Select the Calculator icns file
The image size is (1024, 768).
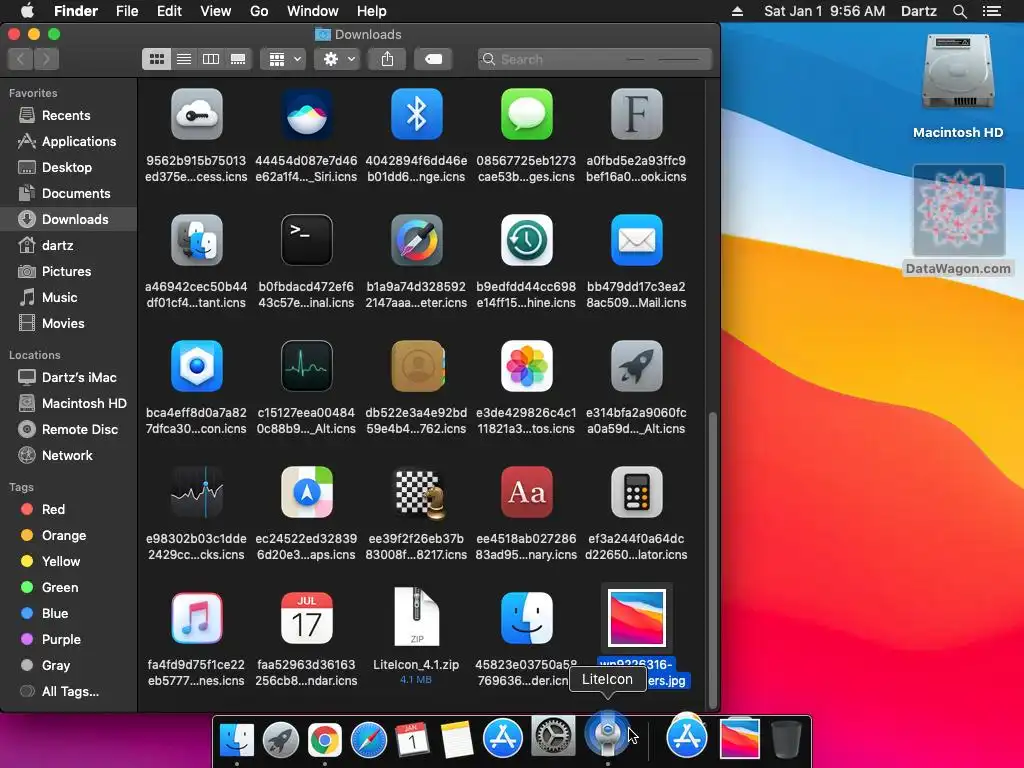click(x=637, y=492)
